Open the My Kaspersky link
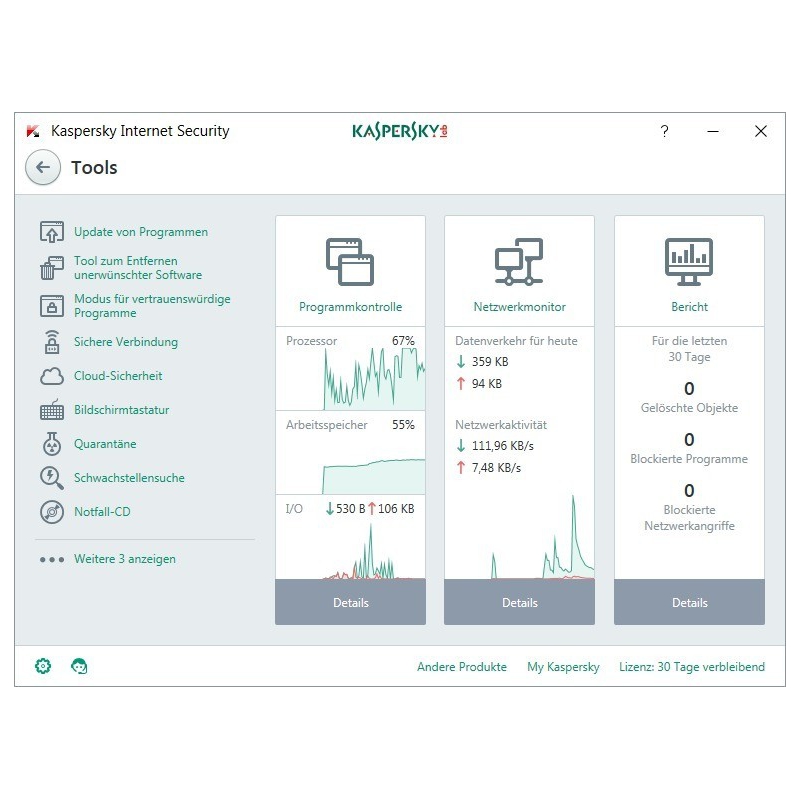Screen dimensions: 800x800 tap(563, 667)
